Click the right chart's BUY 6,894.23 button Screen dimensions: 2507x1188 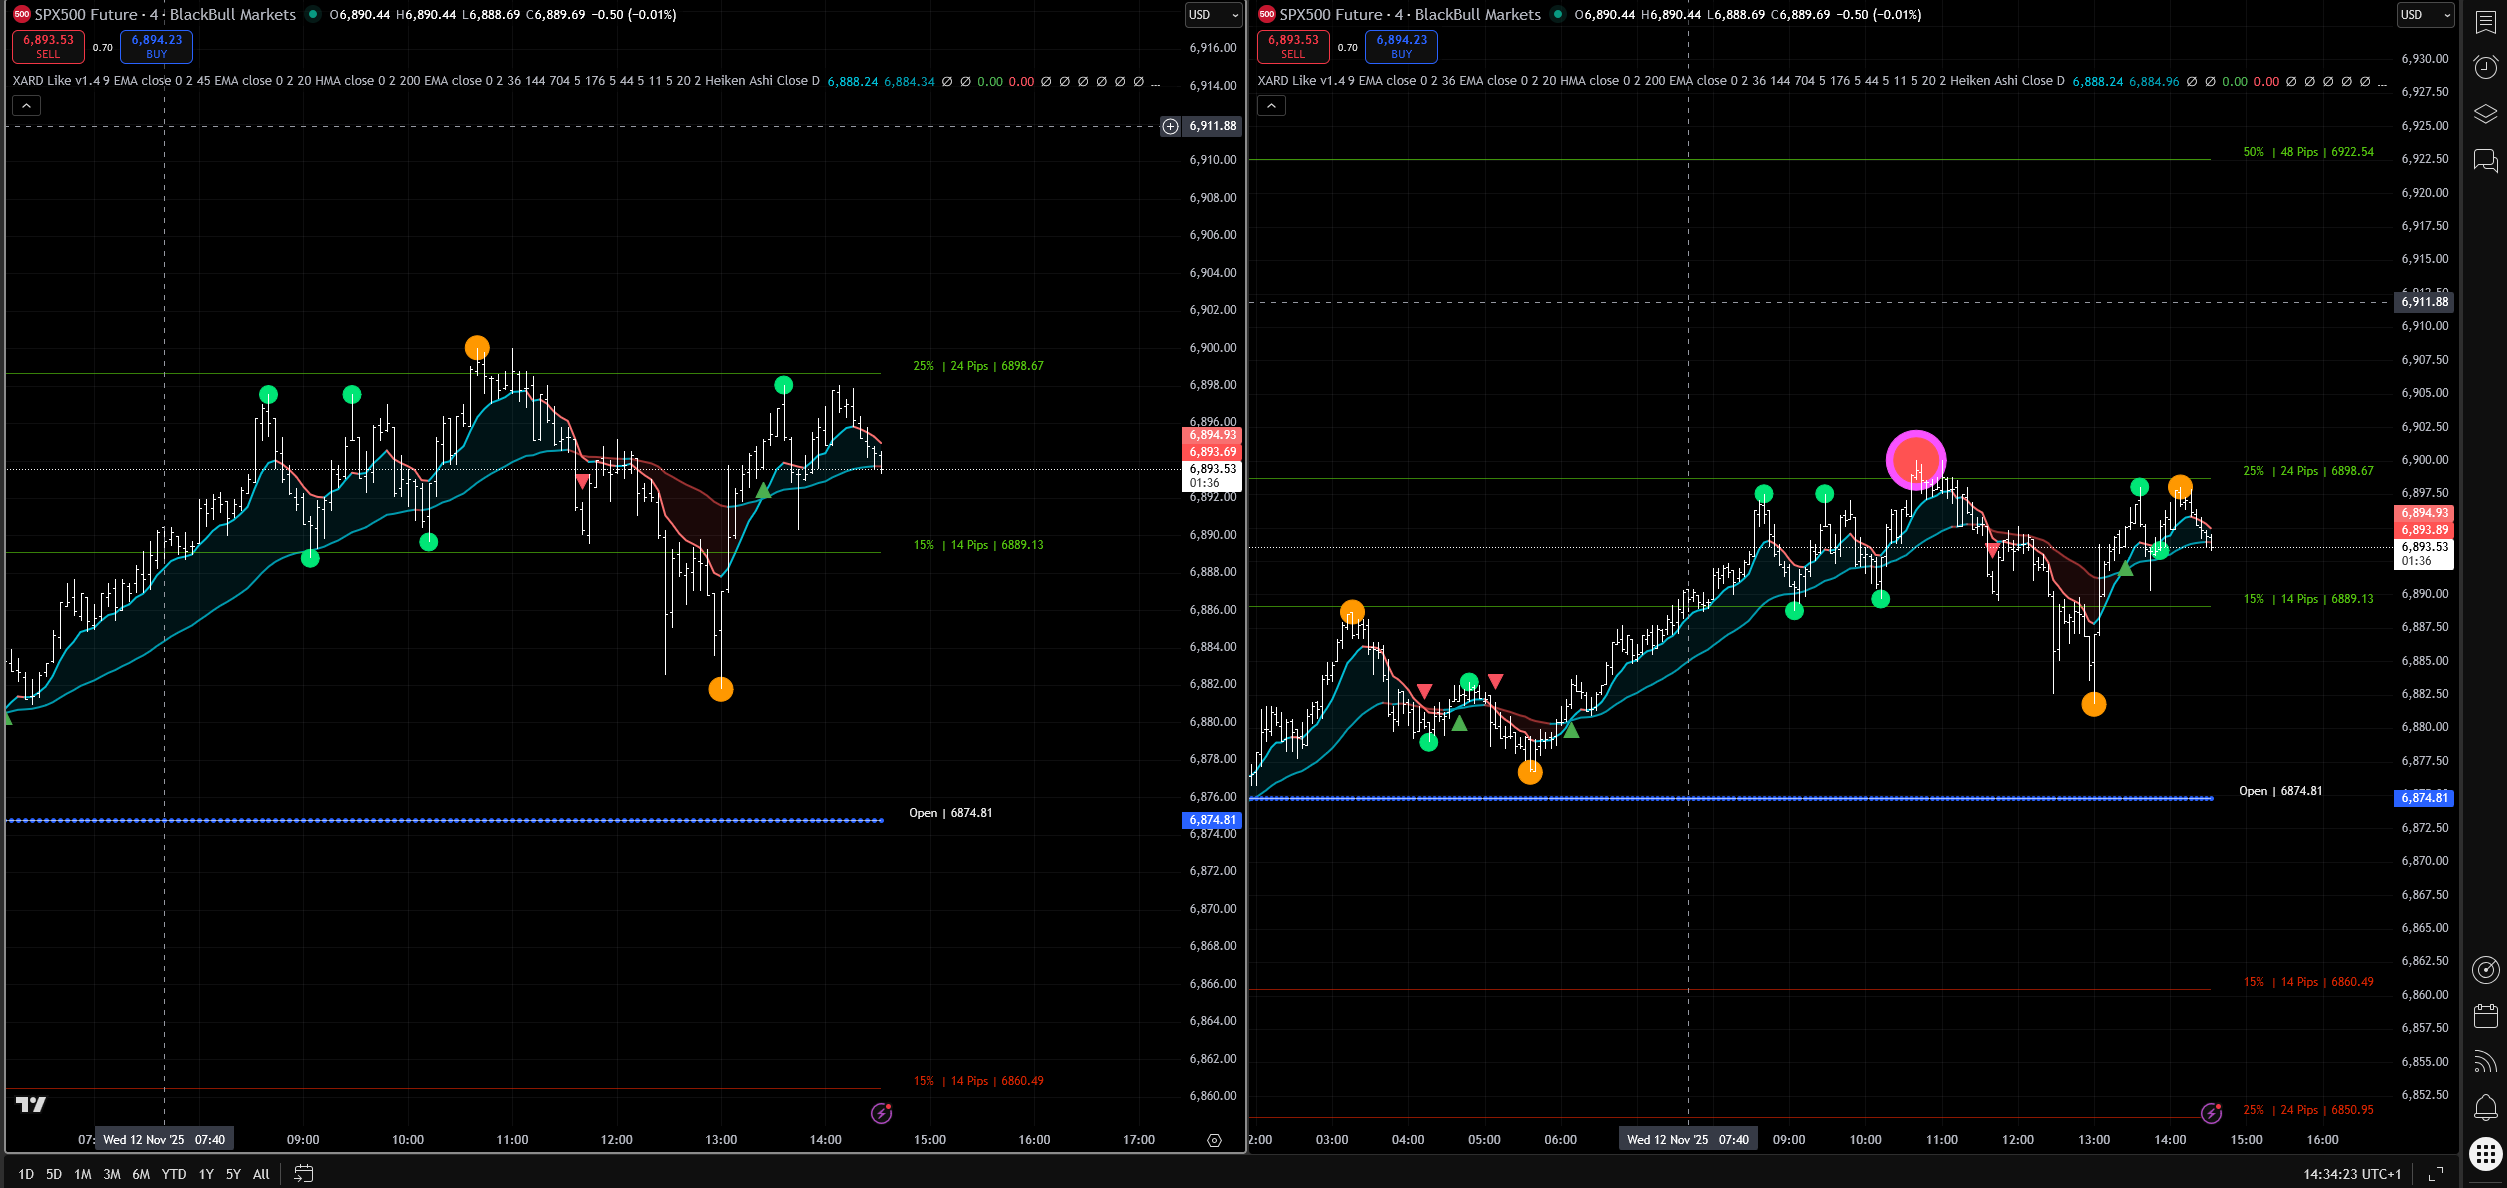click(1401, 46)
